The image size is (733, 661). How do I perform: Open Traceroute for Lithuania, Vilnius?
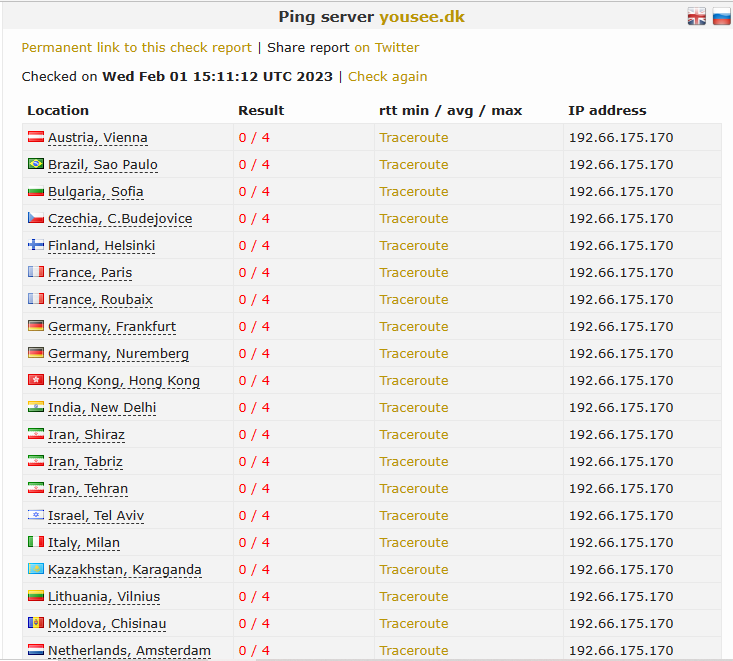(414, 597)
